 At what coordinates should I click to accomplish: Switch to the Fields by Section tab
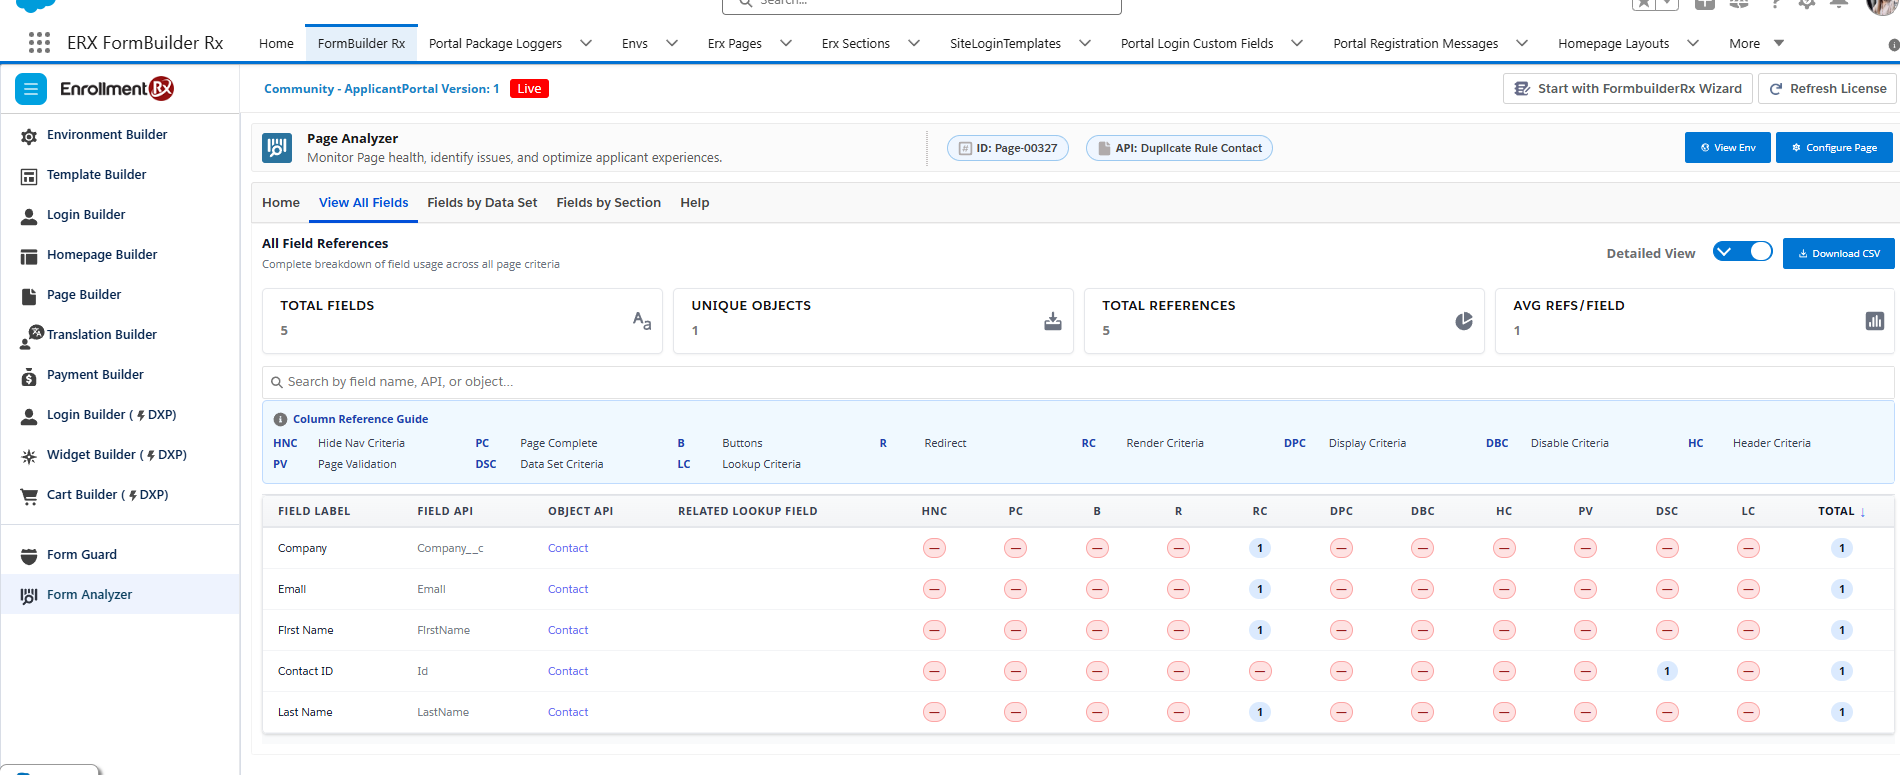[x=608, y=202]
